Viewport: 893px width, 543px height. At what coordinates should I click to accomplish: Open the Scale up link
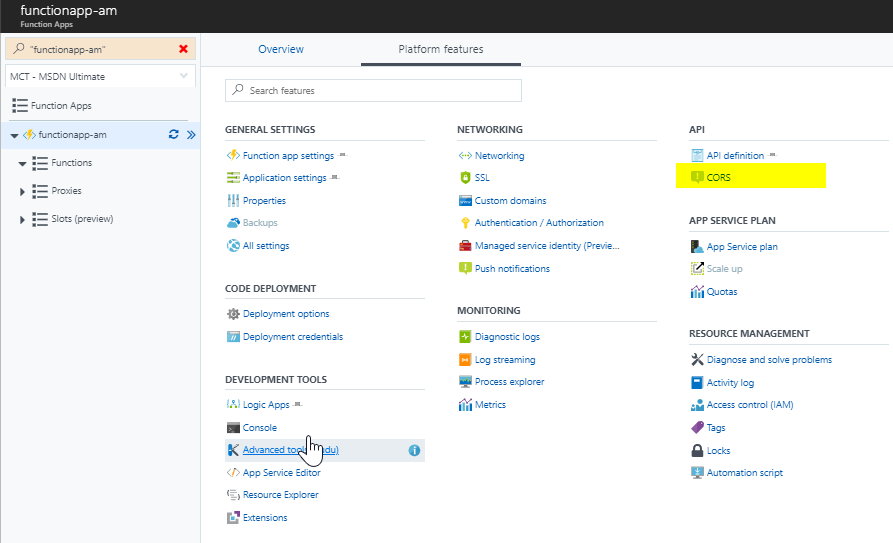[724, 268]
